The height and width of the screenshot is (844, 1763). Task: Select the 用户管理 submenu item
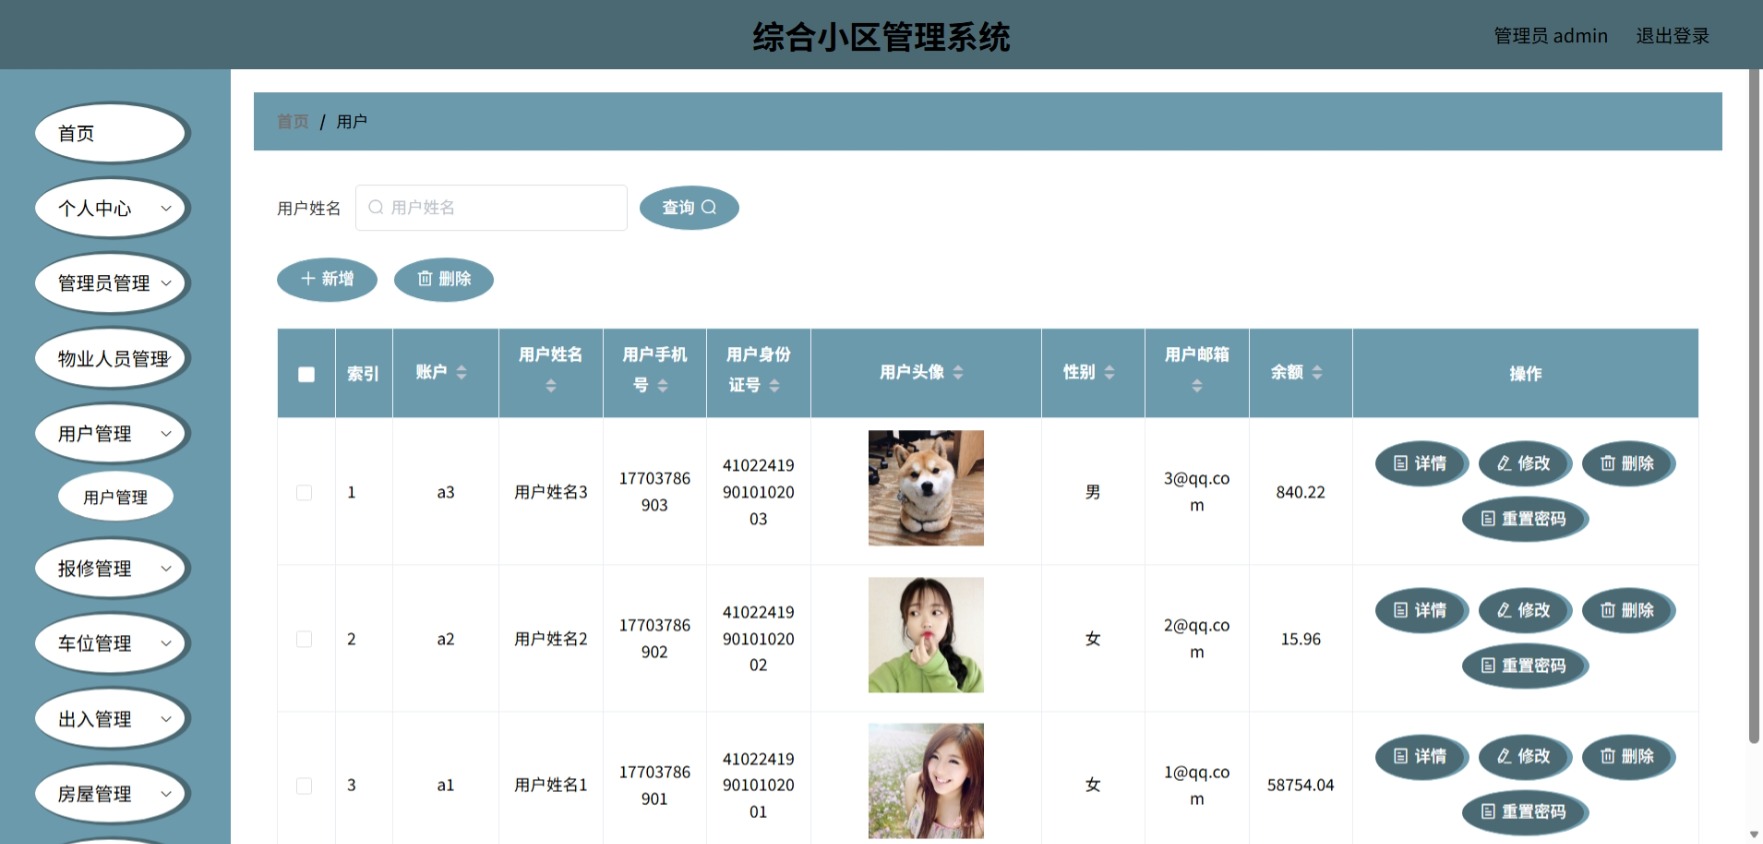click(115, 497)
